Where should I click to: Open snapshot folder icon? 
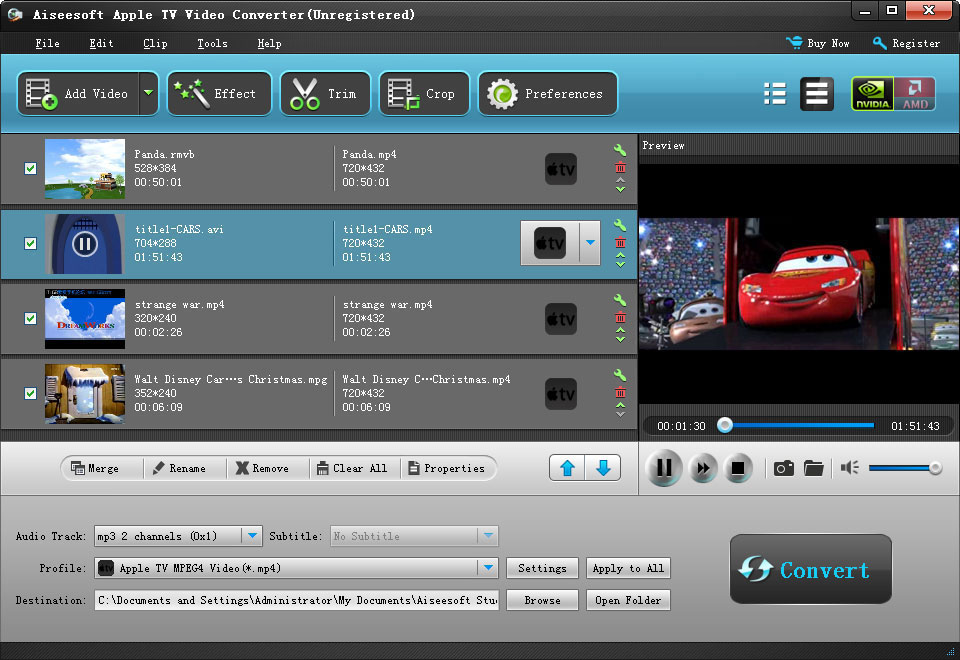coord(814,468)
